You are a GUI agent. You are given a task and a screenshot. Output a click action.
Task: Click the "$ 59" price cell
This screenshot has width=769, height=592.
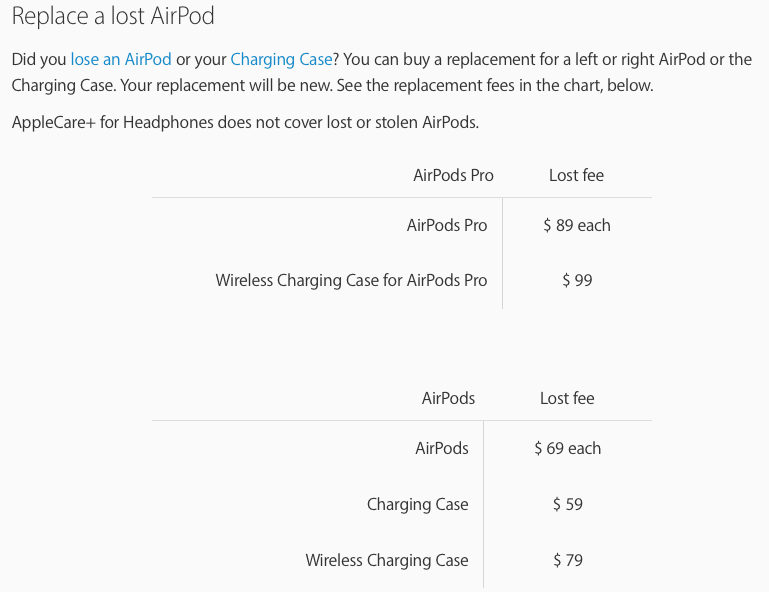(x=567, y=504)
